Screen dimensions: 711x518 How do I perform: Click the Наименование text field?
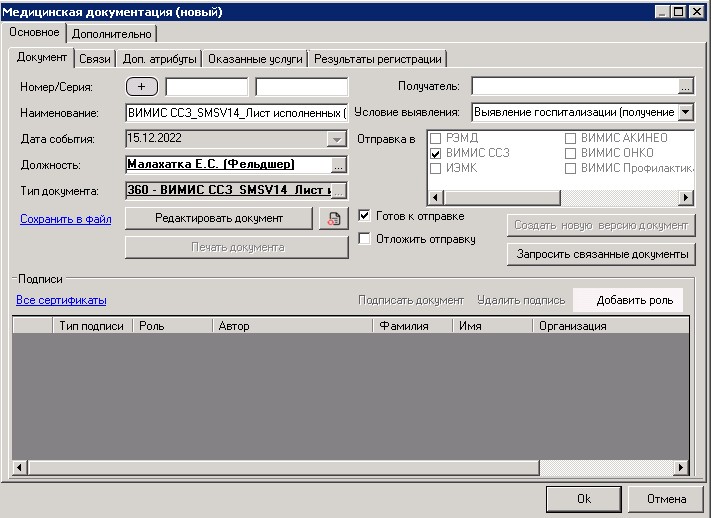pos(236,112)
